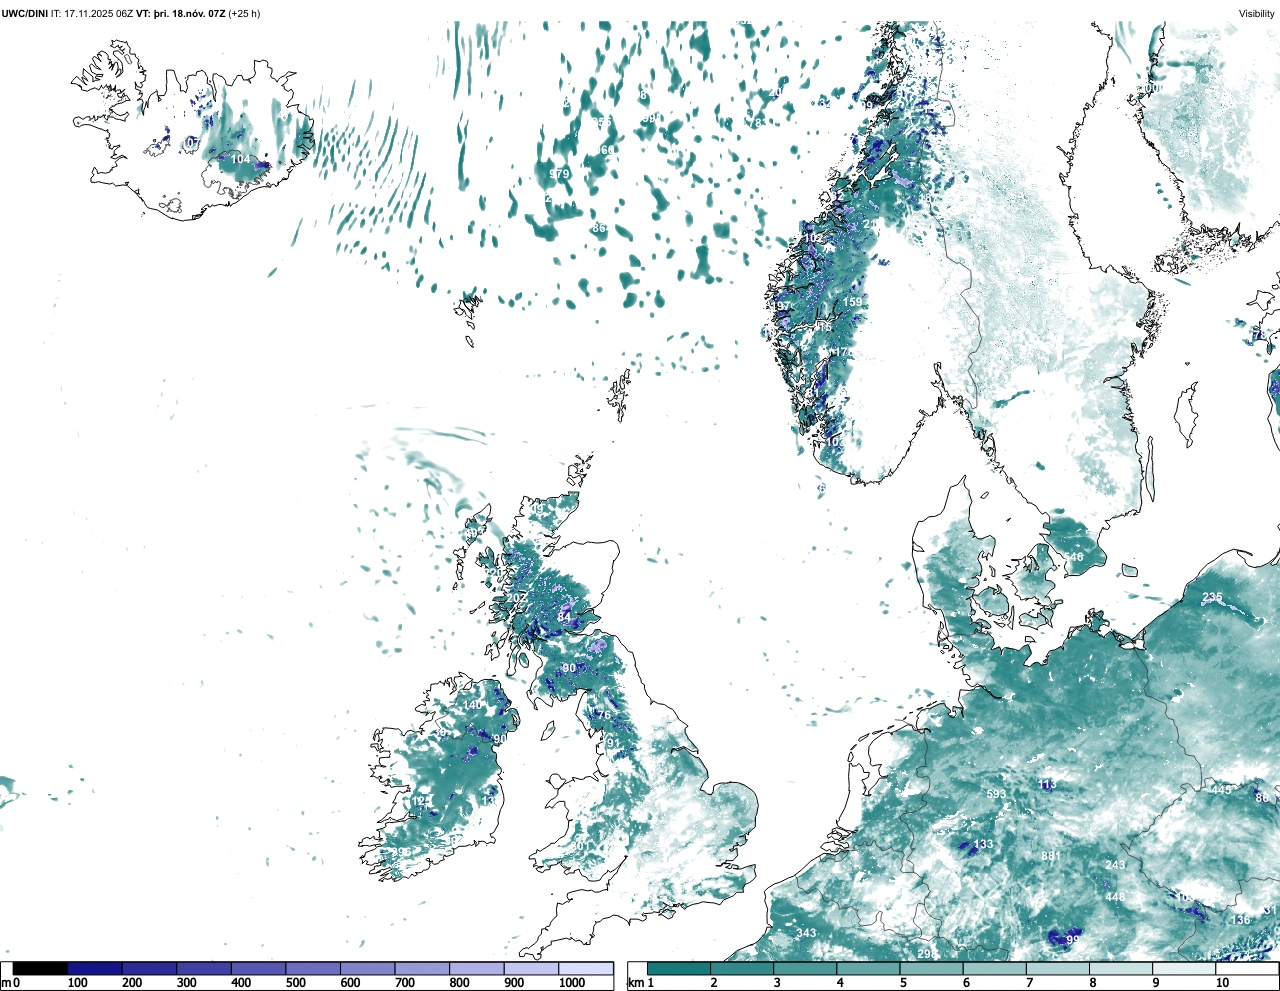Click the '881' value over central Europe
The width and height of the screenshot is (1280, 991).
1050,857
